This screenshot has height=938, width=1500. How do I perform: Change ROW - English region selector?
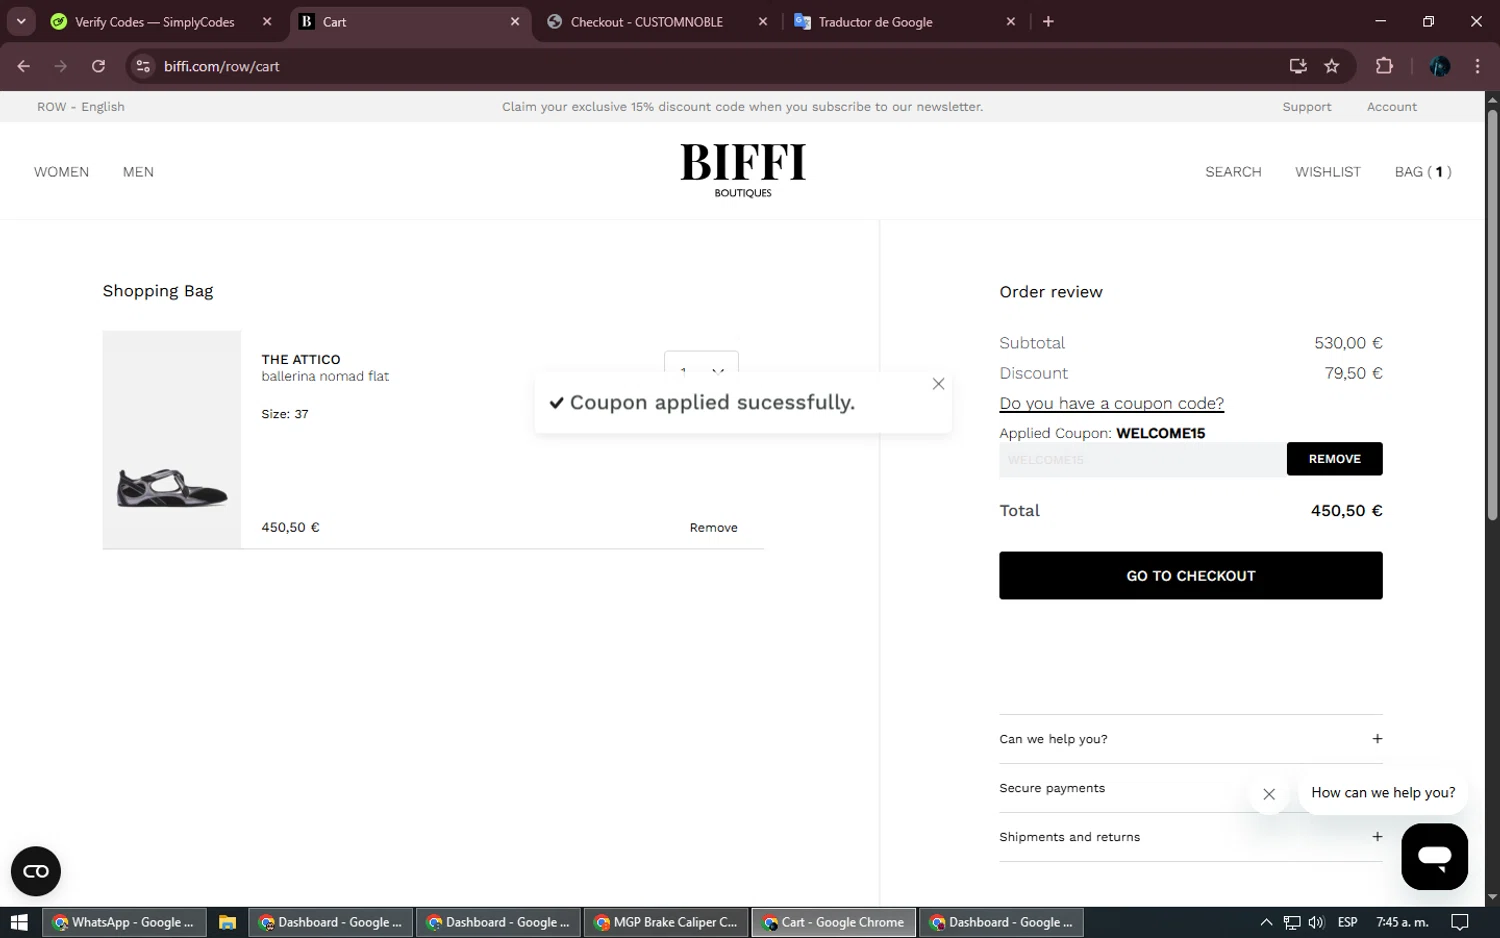coord(81,107)
